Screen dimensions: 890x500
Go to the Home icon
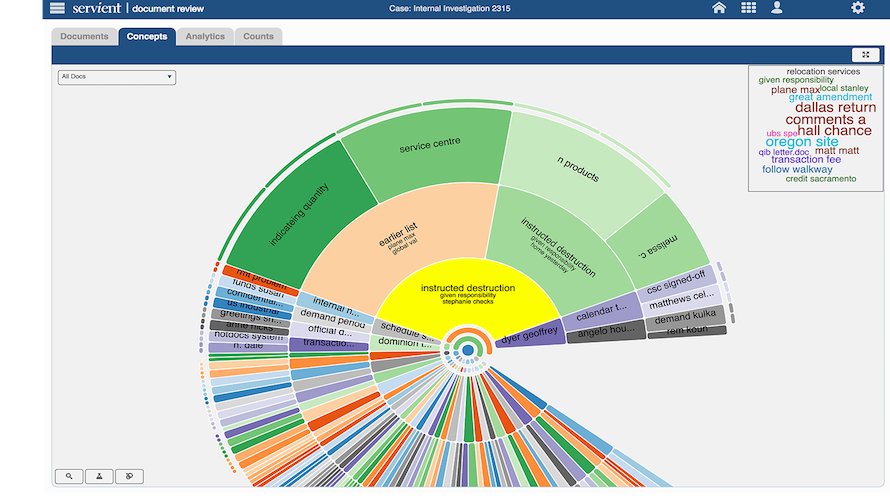(719, 8)
